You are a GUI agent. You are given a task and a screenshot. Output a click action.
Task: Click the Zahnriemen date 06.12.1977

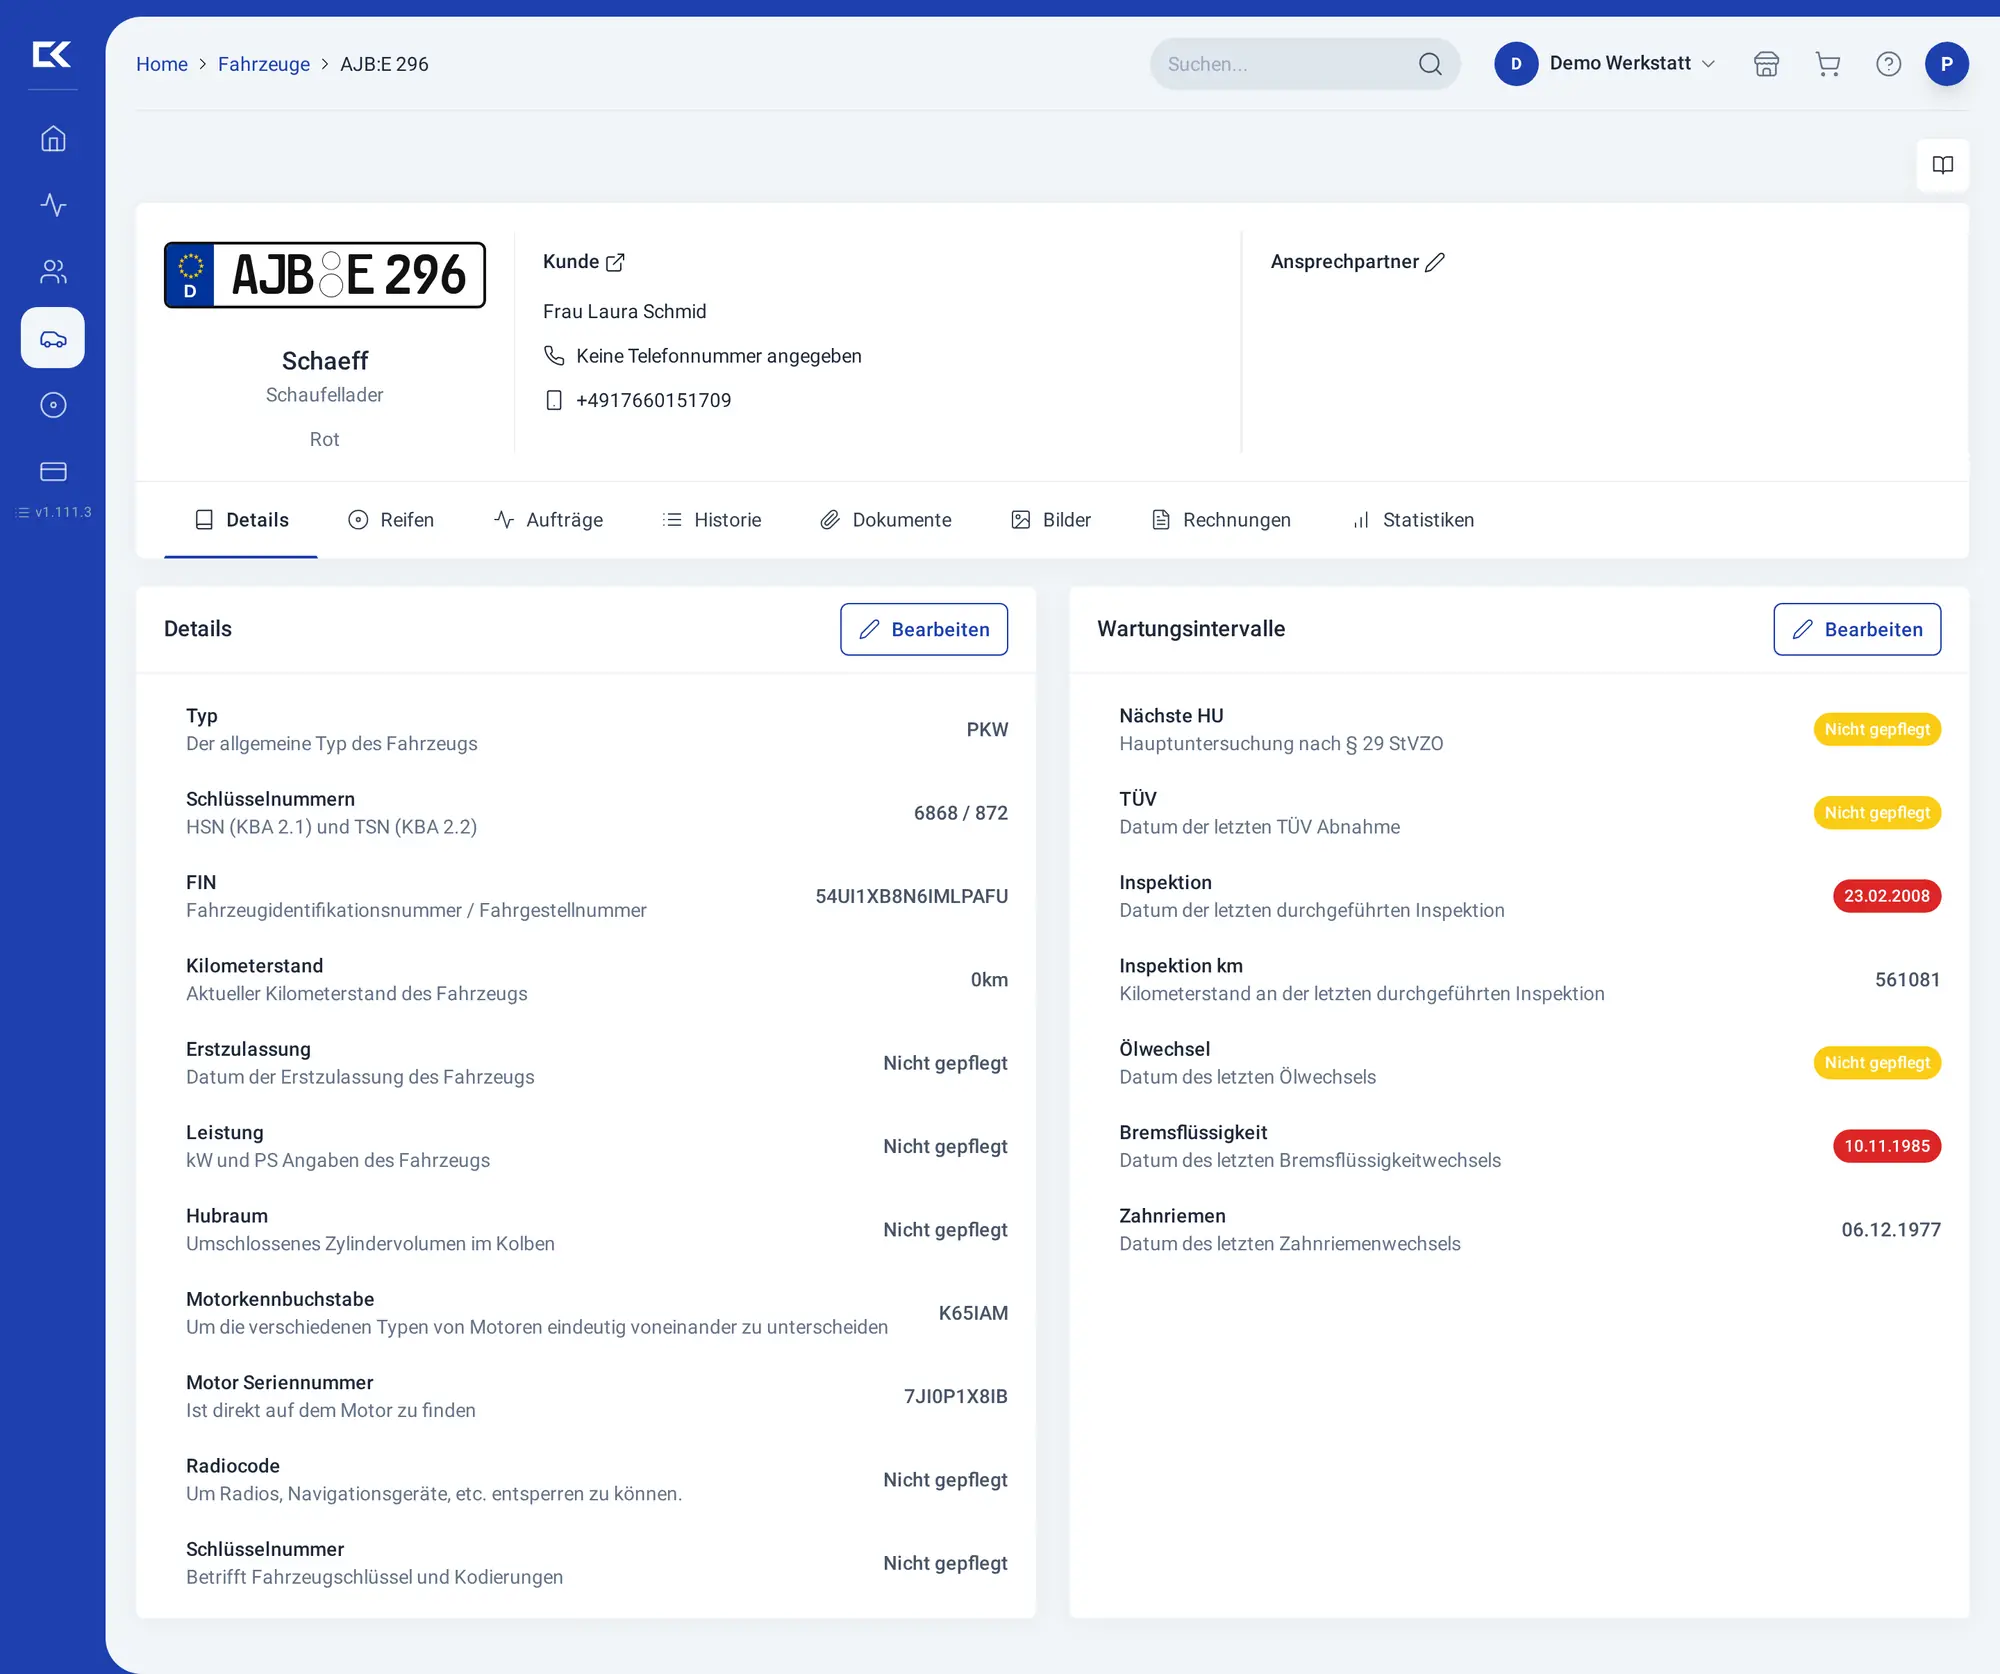pyautogui.click(x=1890, y=1230)
